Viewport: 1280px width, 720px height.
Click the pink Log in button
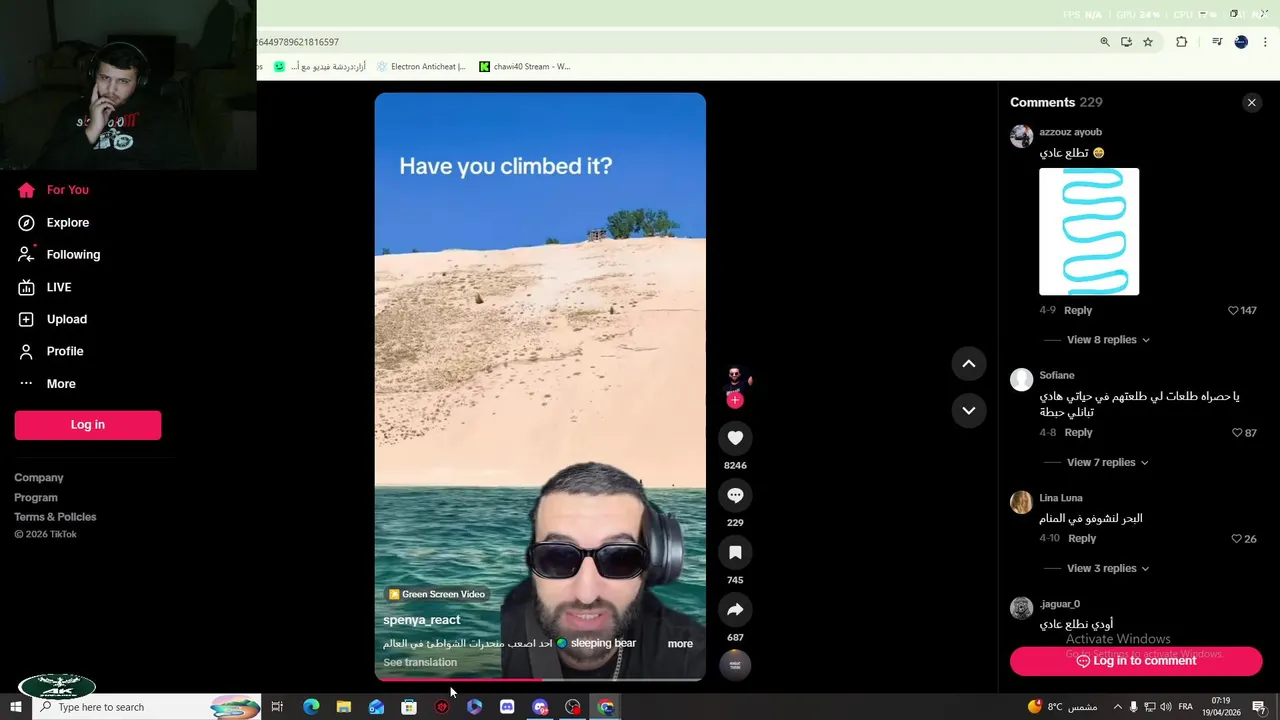tap(88, 425)
